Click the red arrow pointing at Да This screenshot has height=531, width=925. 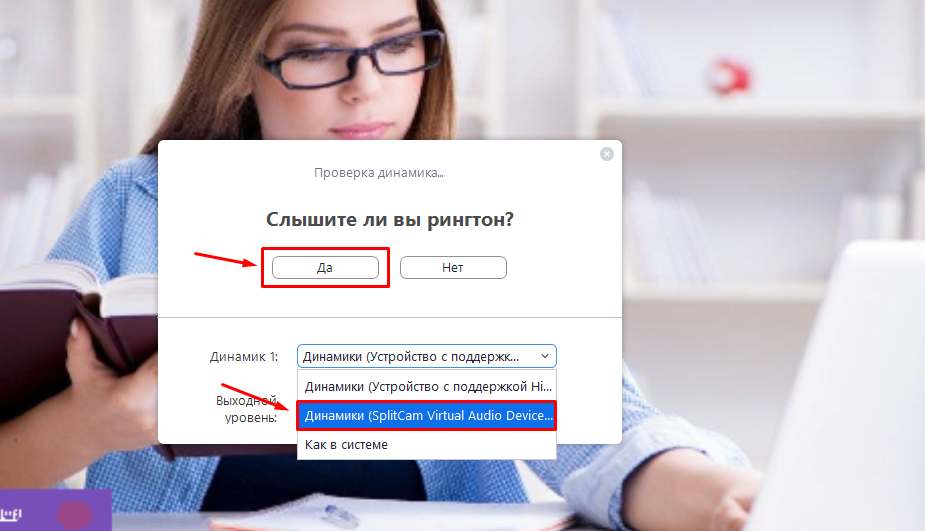225,260
